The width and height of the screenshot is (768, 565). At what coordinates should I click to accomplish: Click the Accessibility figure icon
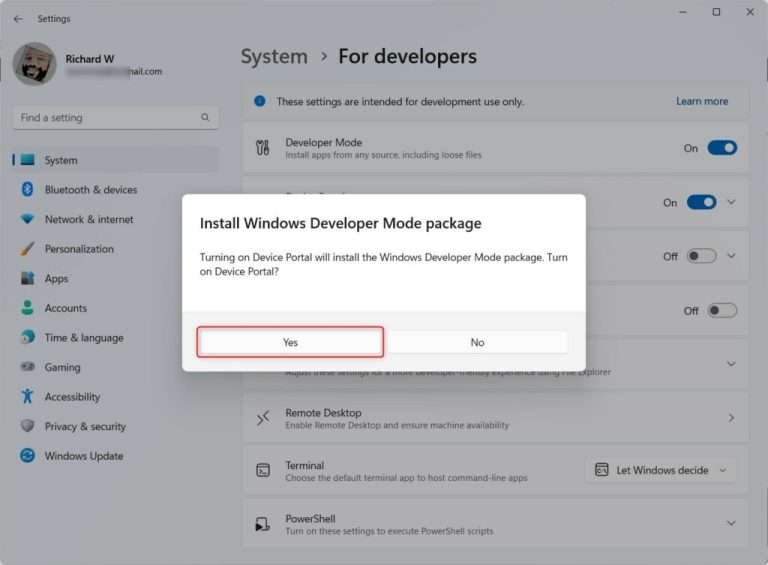tap(27, 396)
